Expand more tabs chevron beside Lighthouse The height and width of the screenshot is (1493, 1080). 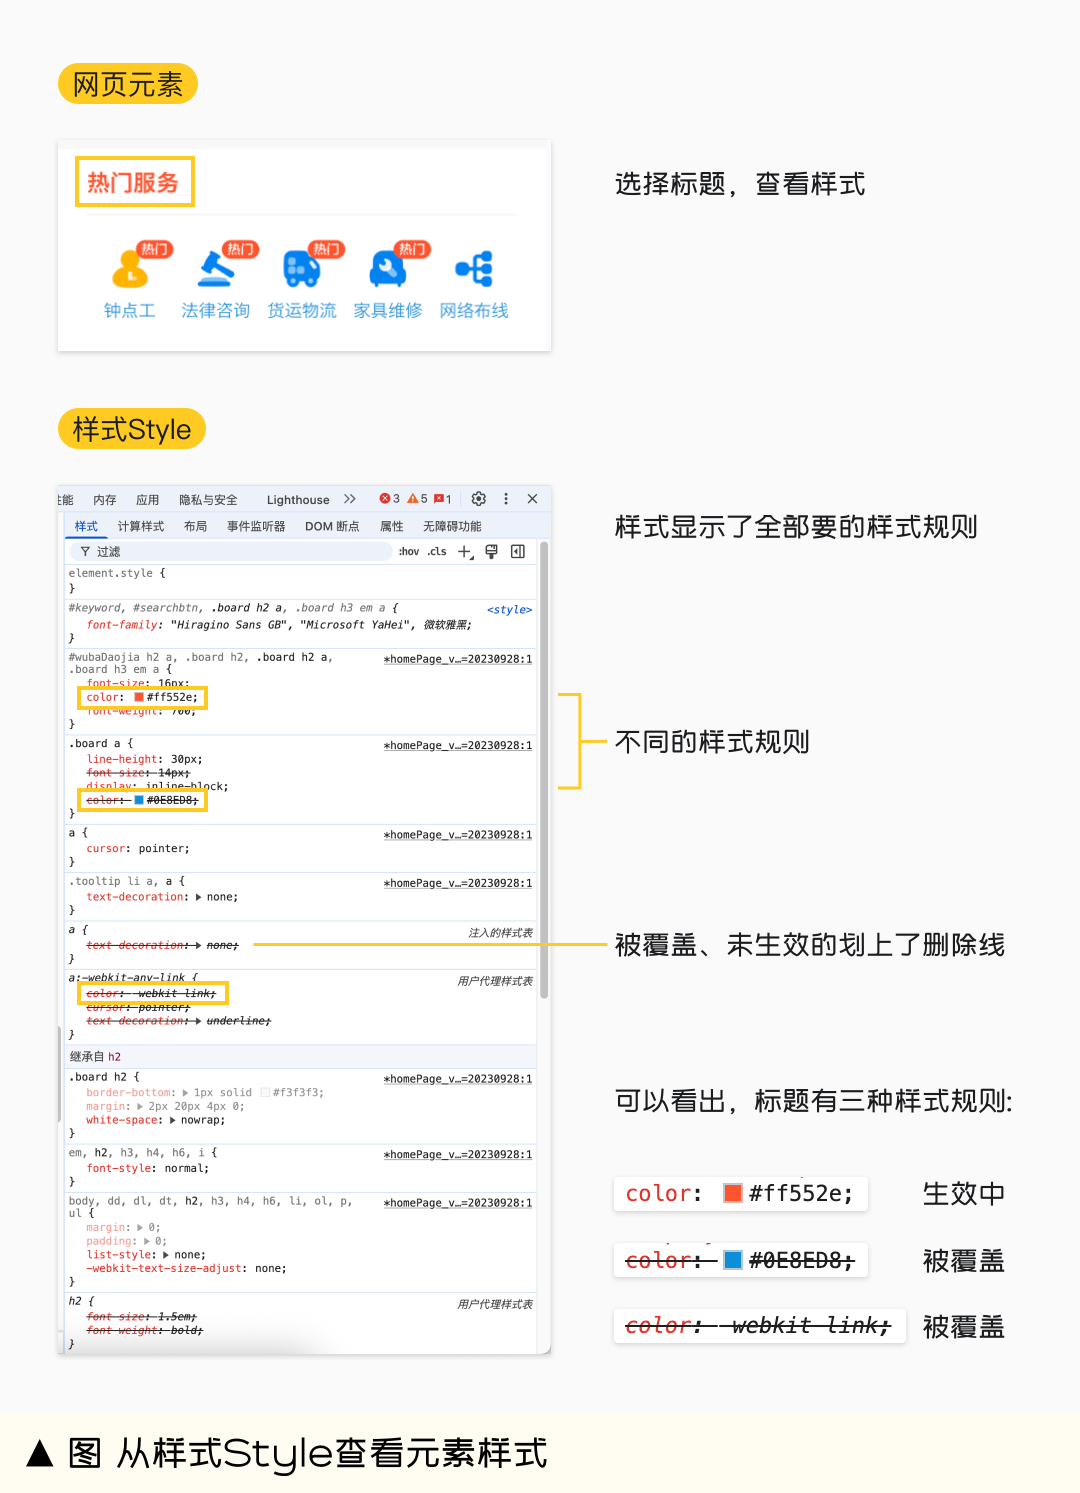coord(349,499)
